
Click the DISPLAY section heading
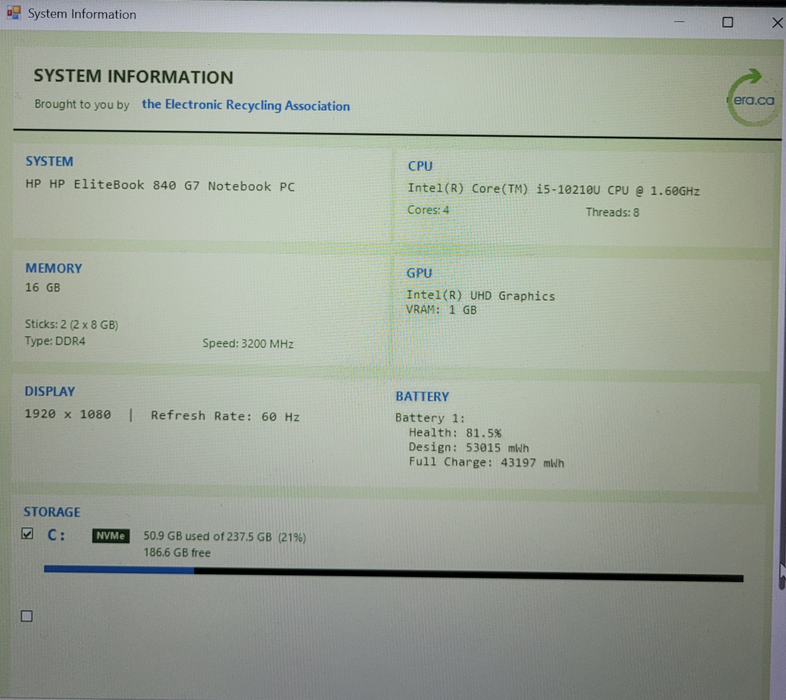click(50, 391)
